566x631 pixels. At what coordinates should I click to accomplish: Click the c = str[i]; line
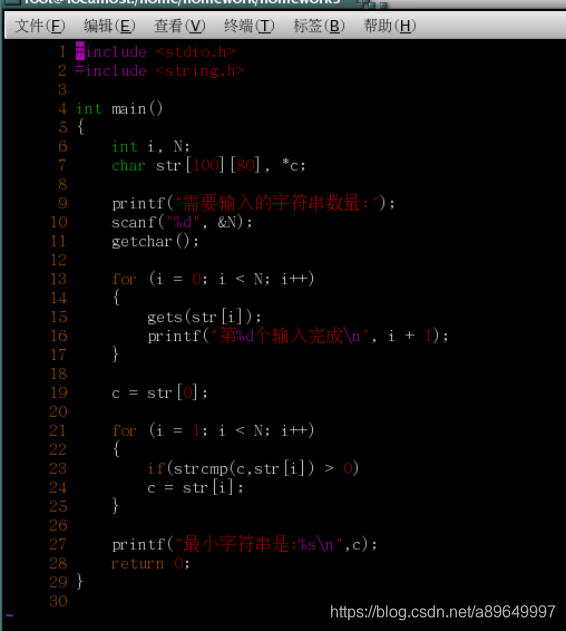pos(195,488)
